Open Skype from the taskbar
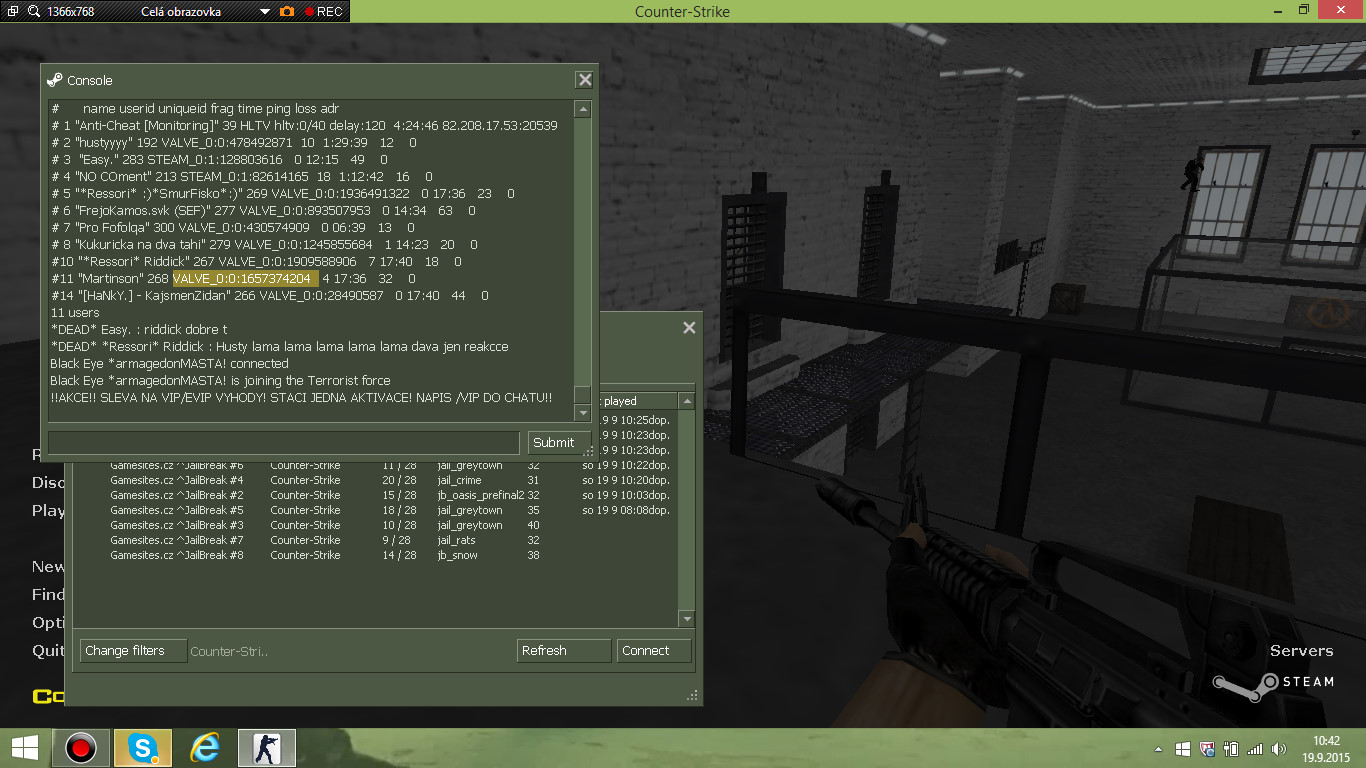 (143, 747)
